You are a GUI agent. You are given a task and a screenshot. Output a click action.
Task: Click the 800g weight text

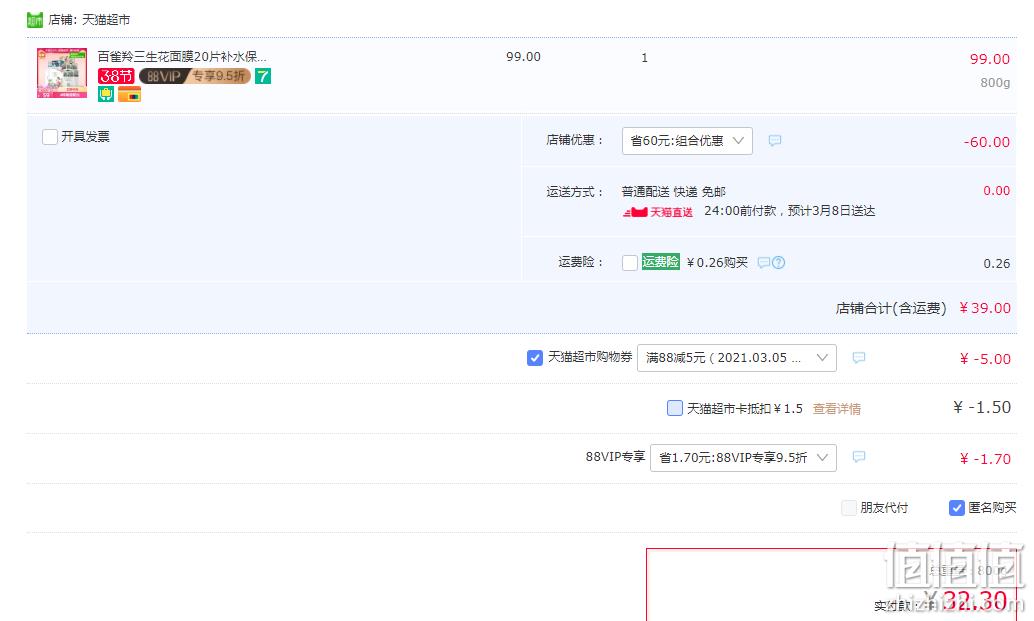pos(995,82)
